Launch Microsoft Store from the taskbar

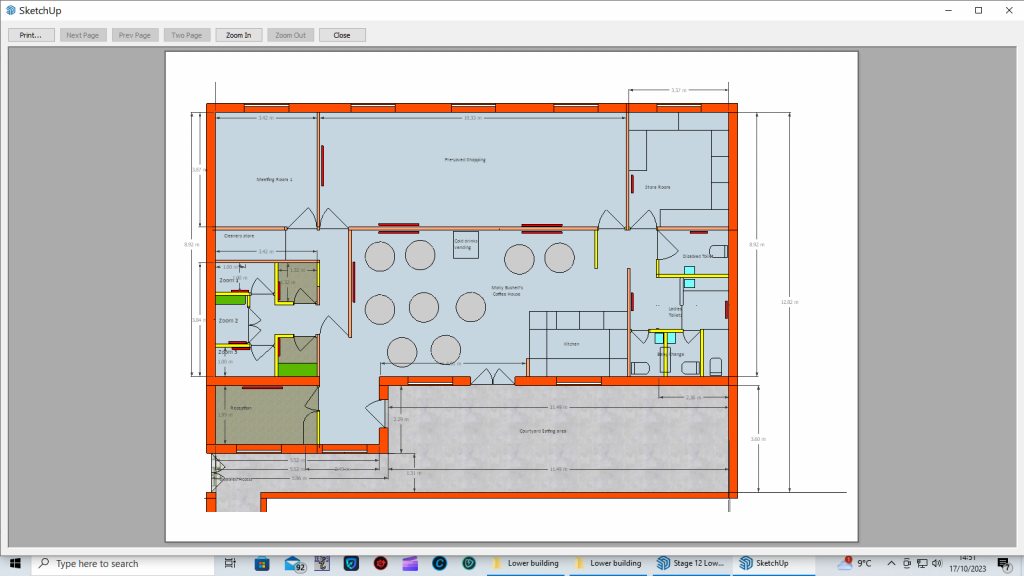click(262, 563)
